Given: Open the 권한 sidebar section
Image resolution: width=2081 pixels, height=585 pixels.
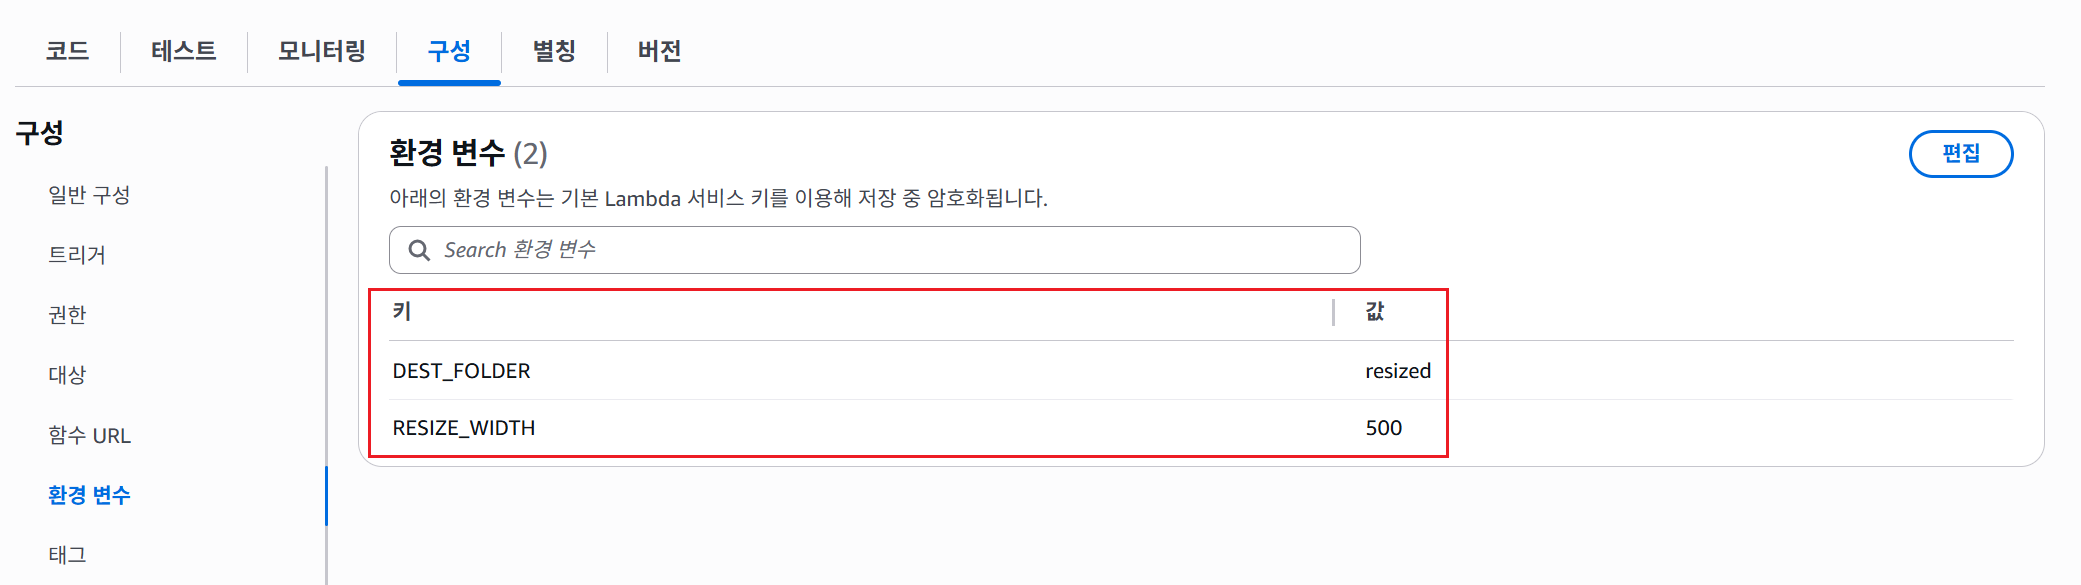Looking at the screenshot, I should pos(67,315).
